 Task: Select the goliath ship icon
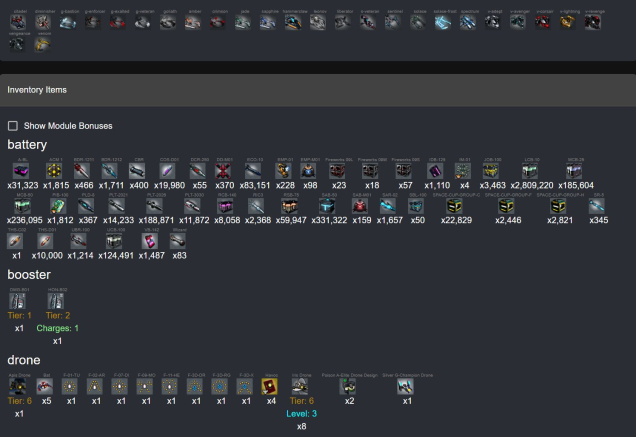[x=168, y=20]
